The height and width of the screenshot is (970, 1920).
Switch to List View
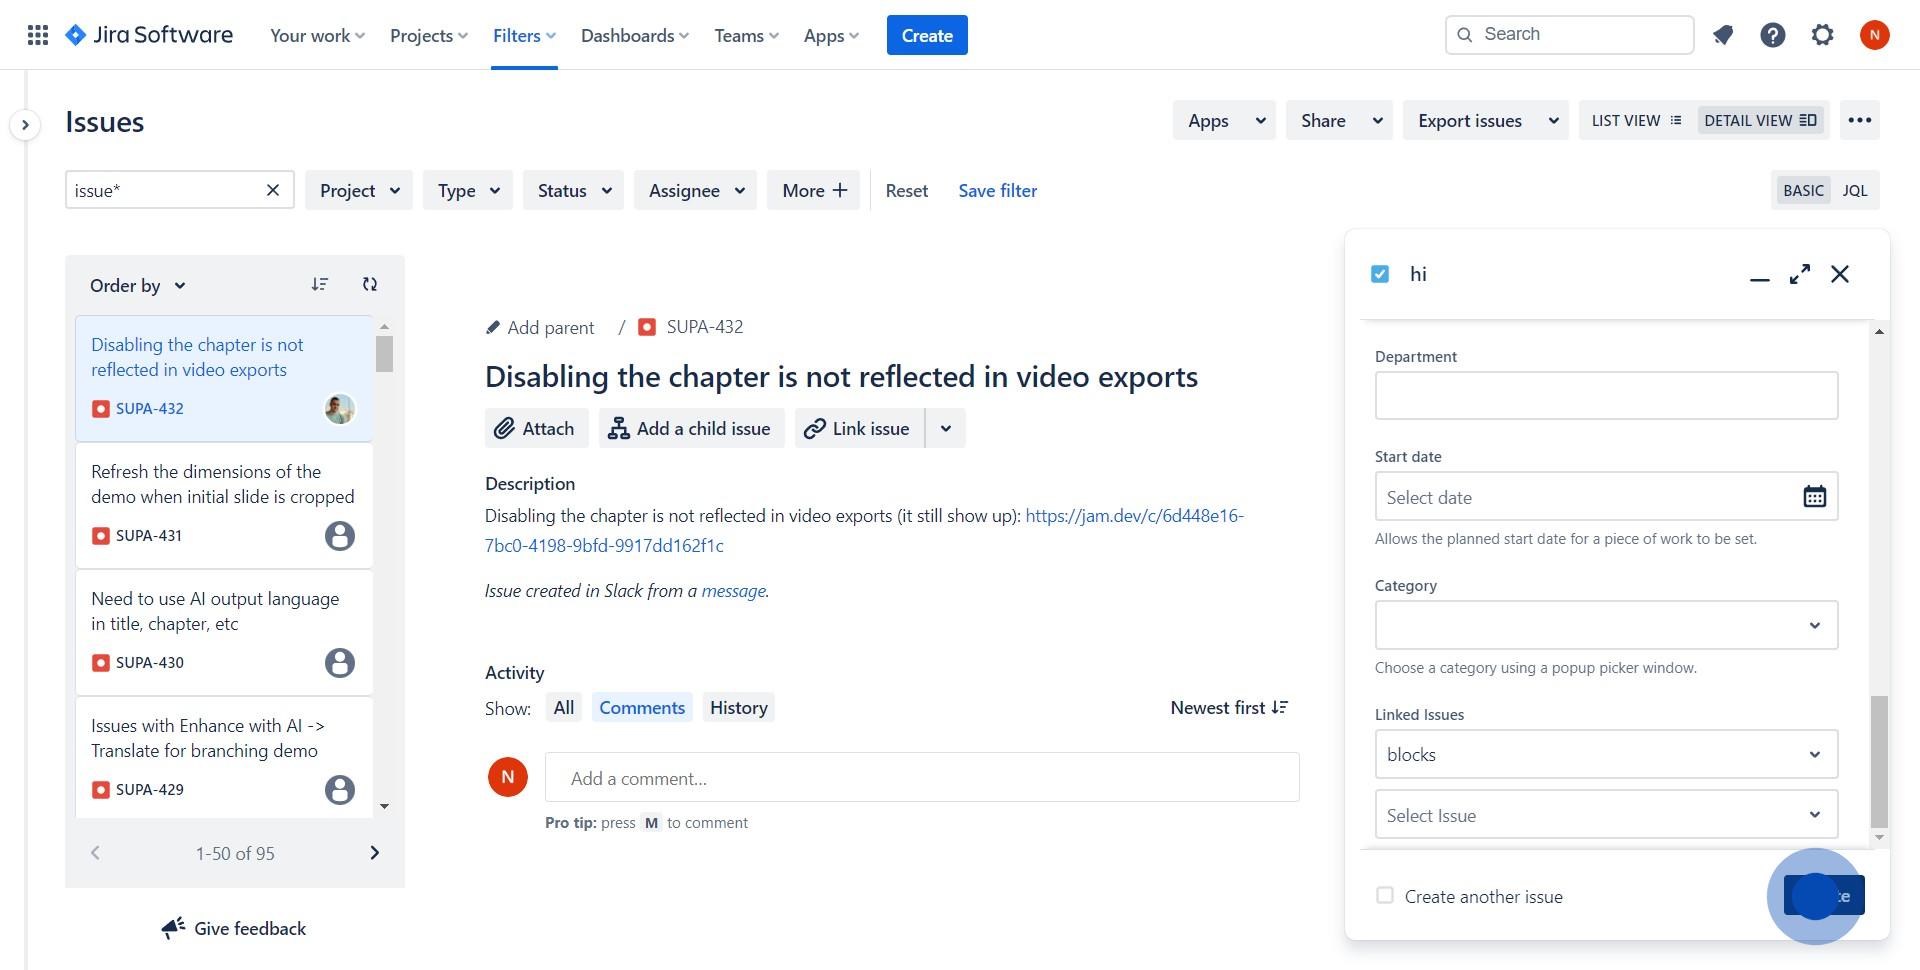(x=1636, y=121)
